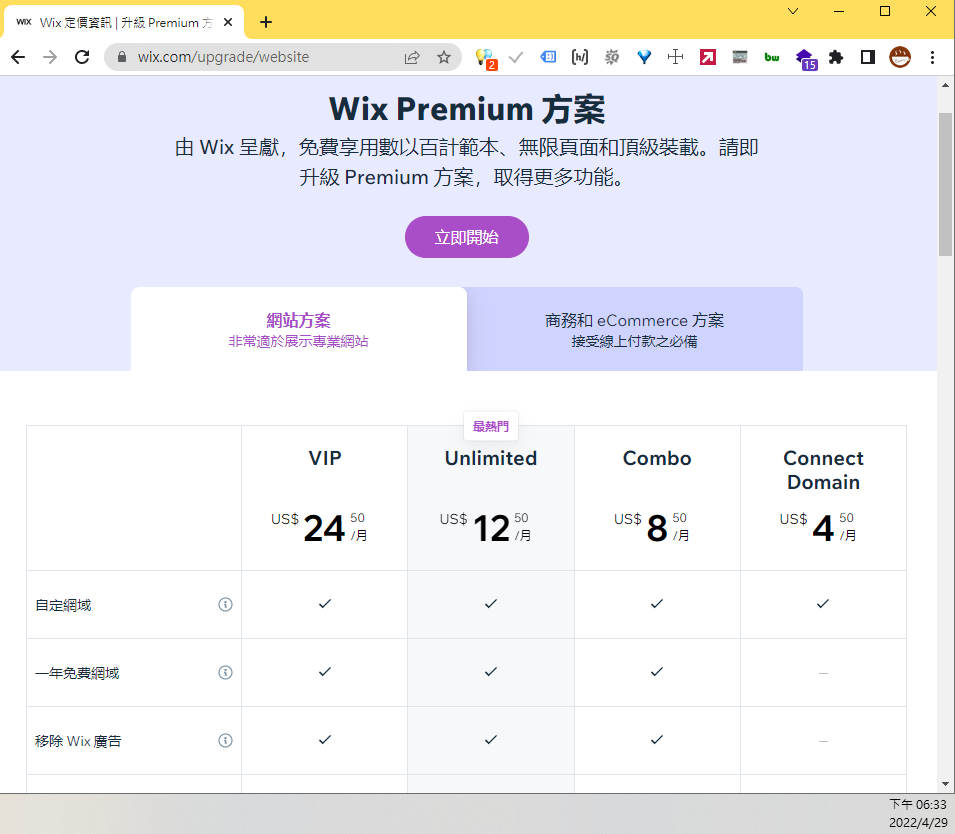Open Chrome three-dot menu
Viewport: 955px width, 834px height.
click(932, 57)
